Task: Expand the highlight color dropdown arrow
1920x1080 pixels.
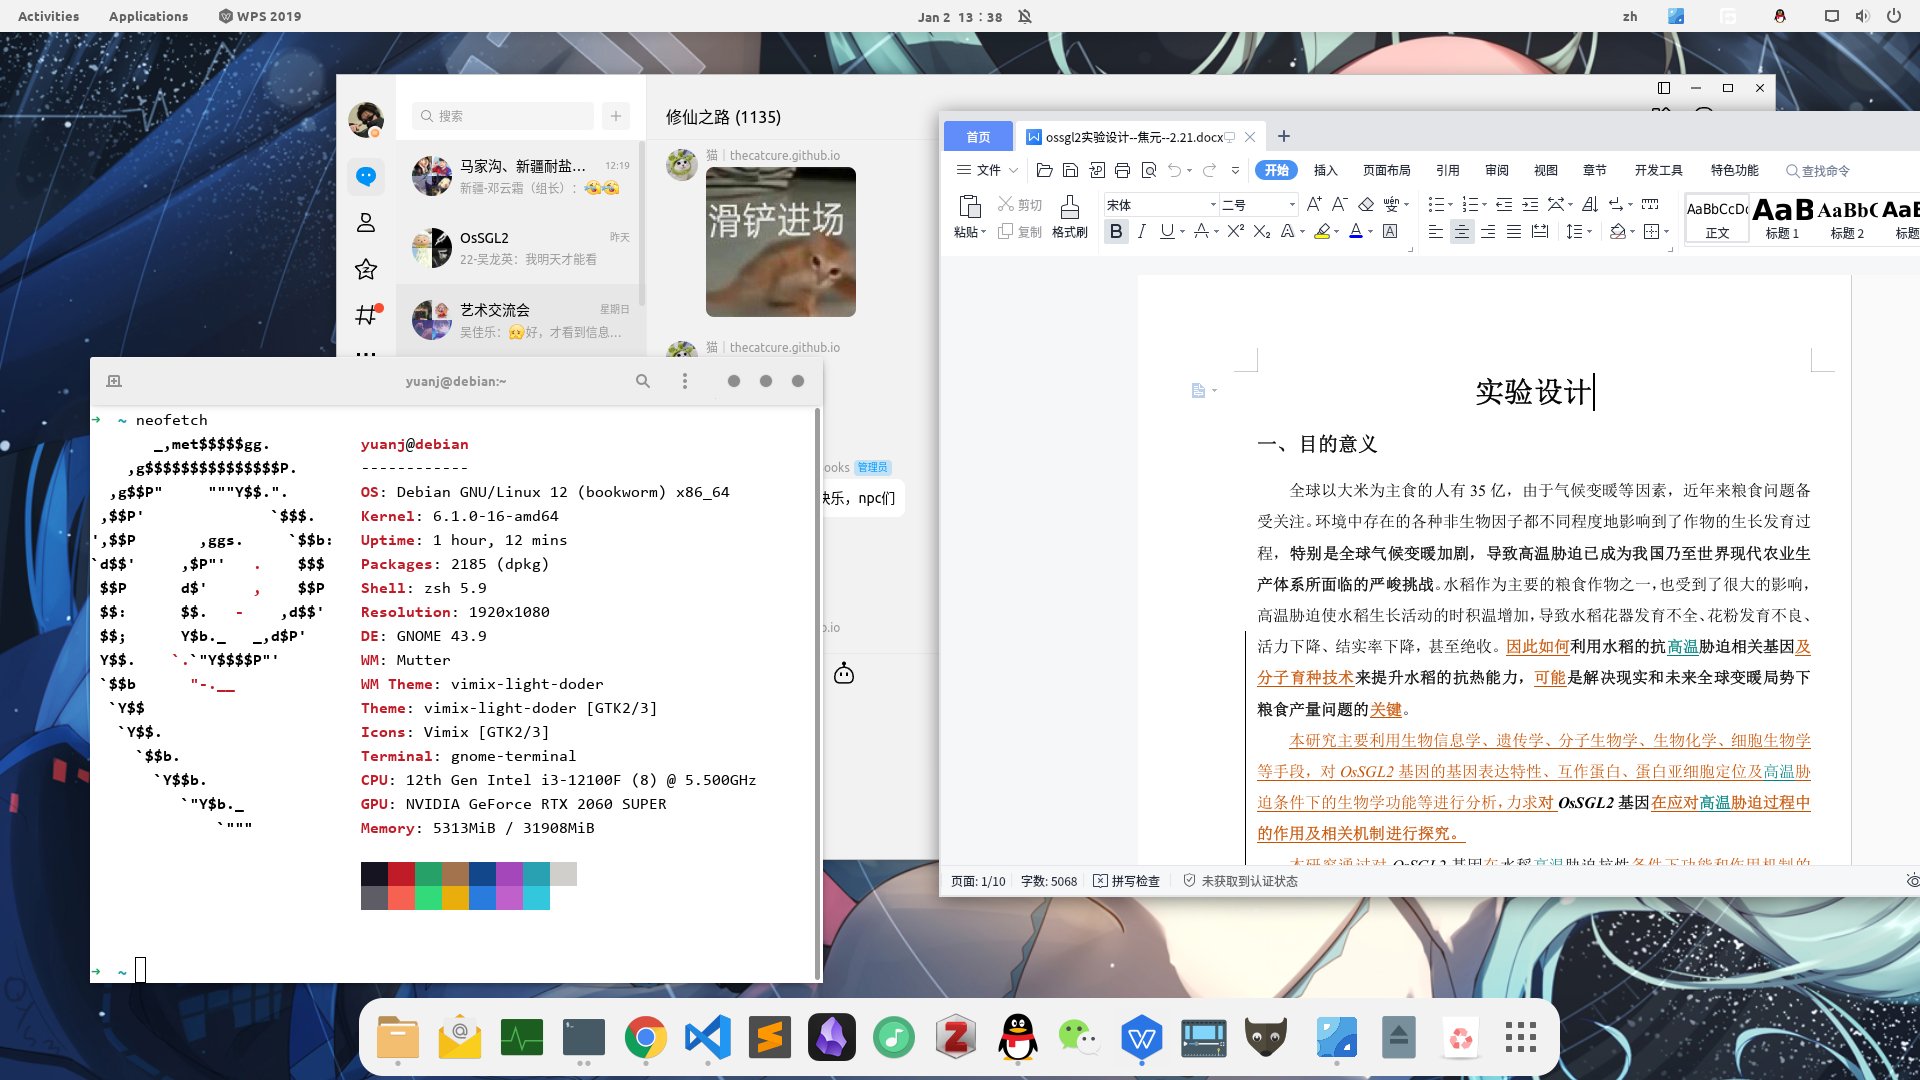Action: (x=1336, y=232)
